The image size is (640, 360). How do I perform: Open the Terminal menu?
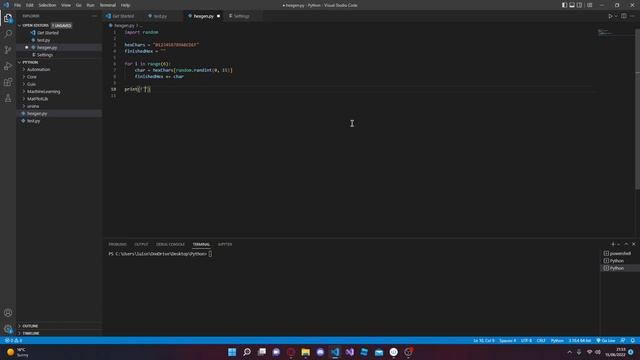click(108, 5)
